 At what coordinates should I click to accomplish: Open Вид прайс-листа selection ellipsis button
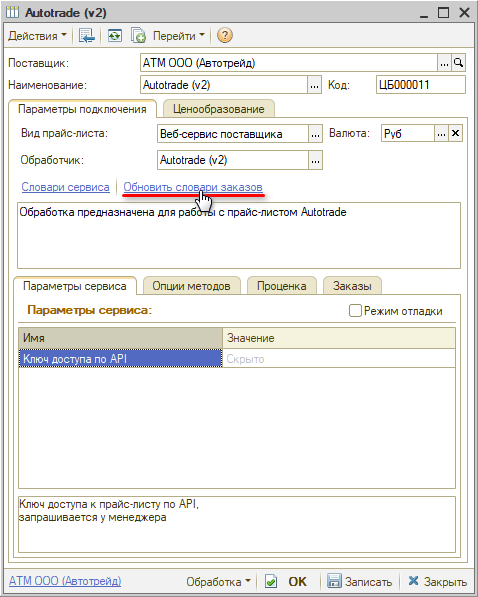(x=315, y=134)
